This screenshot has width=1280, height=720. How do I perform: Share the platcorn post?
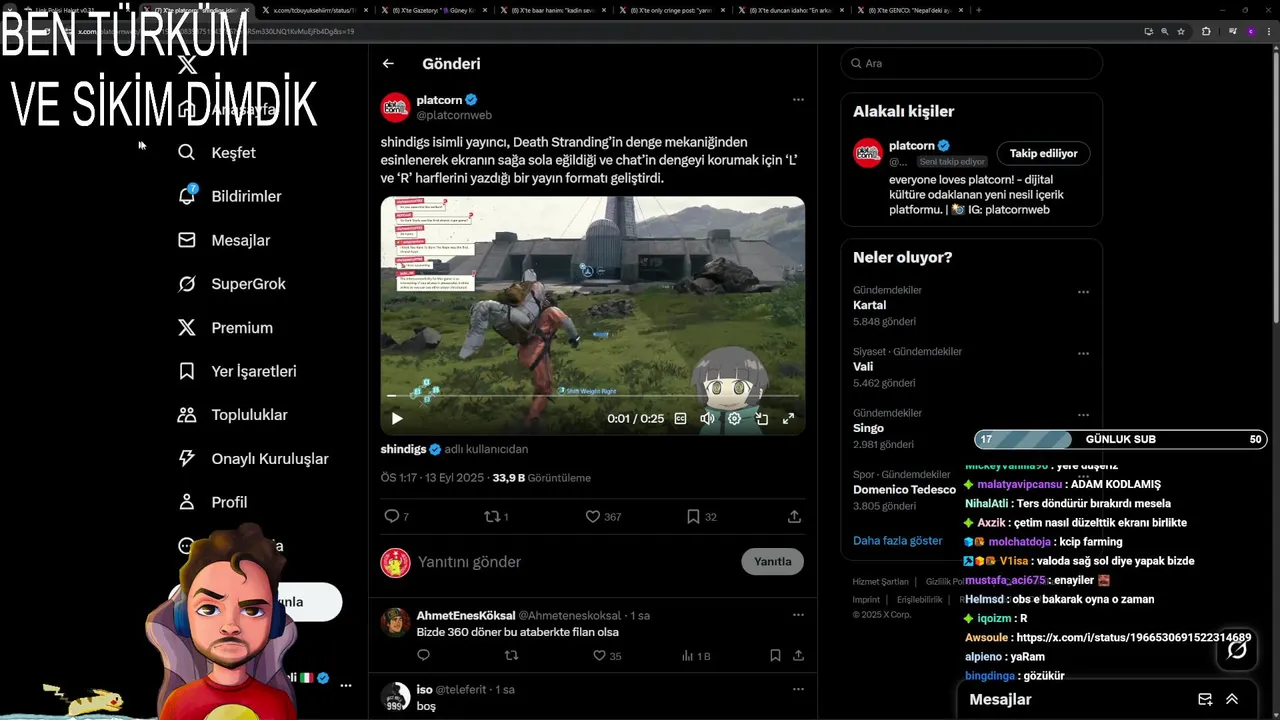tap(794, 517)
